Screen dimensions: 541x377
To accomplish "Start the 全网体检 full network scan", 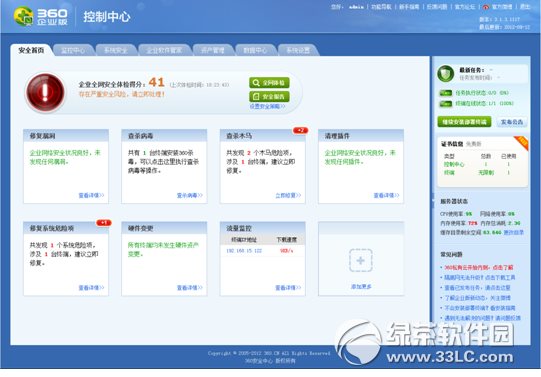I will tap(269, 83).
